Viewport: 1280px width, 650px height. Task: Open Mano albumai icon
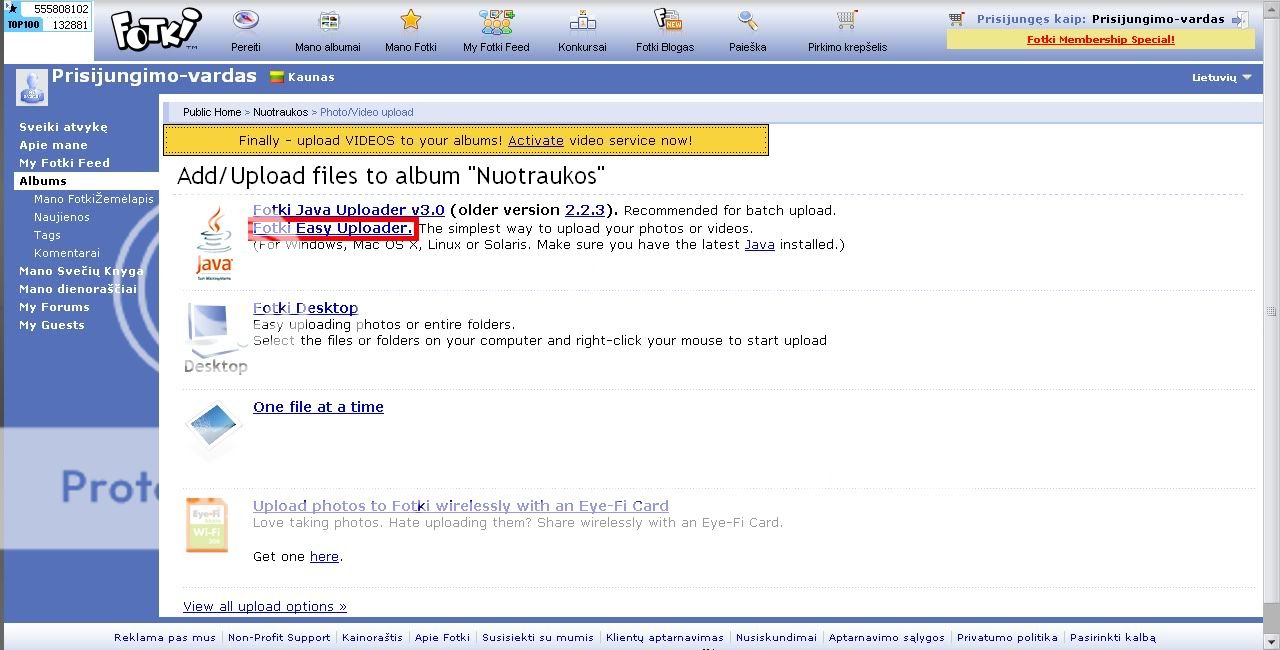click(328, 20)
